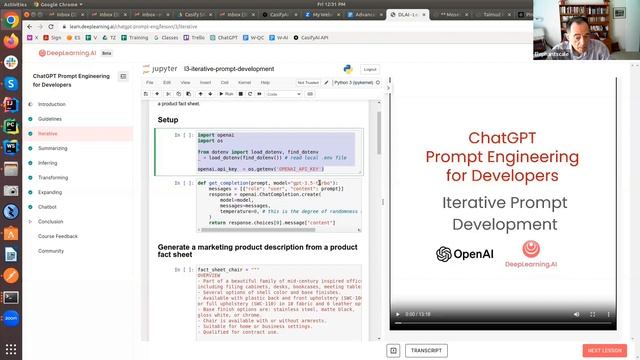Paste cells below in Jupyter toolbar

(x=189, y=94)
